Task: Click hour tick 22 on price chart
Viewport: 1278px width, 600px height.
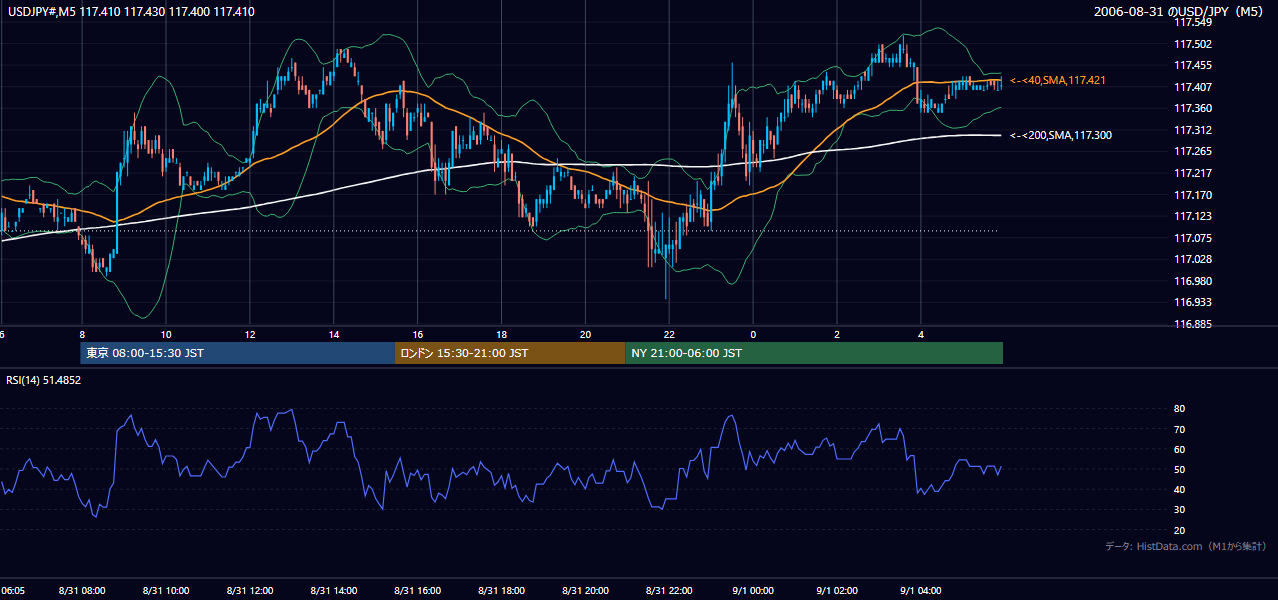Action: point(669,335)
